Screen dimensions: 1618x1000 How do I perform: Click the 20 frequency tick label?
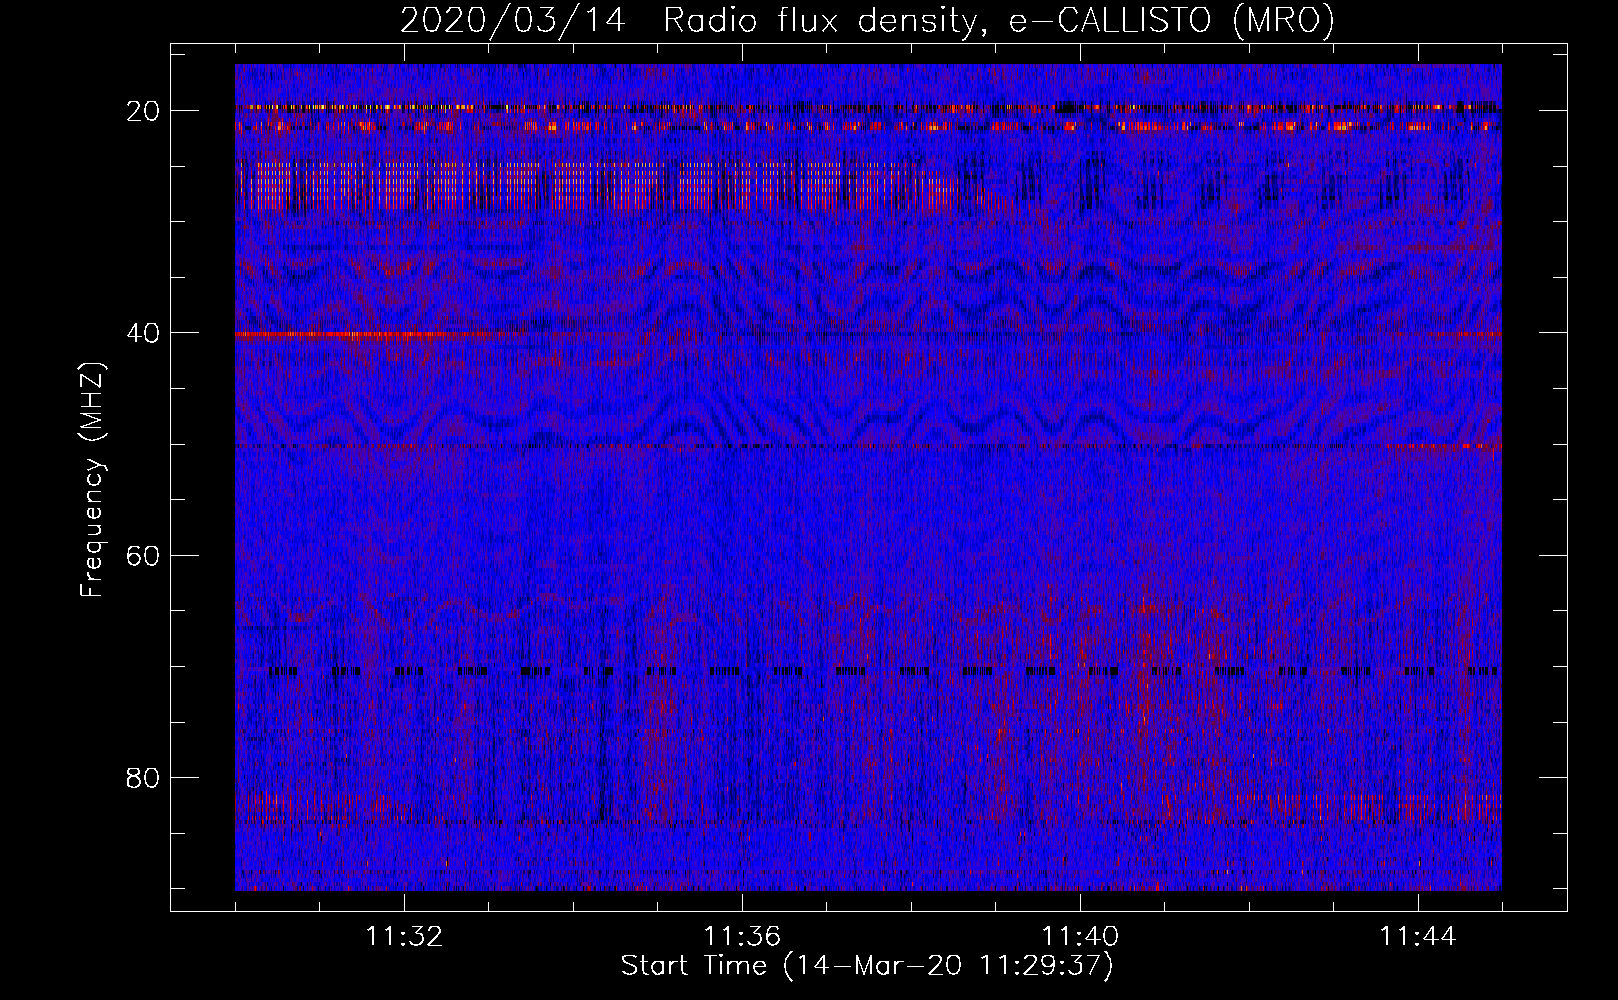(144, 111)
